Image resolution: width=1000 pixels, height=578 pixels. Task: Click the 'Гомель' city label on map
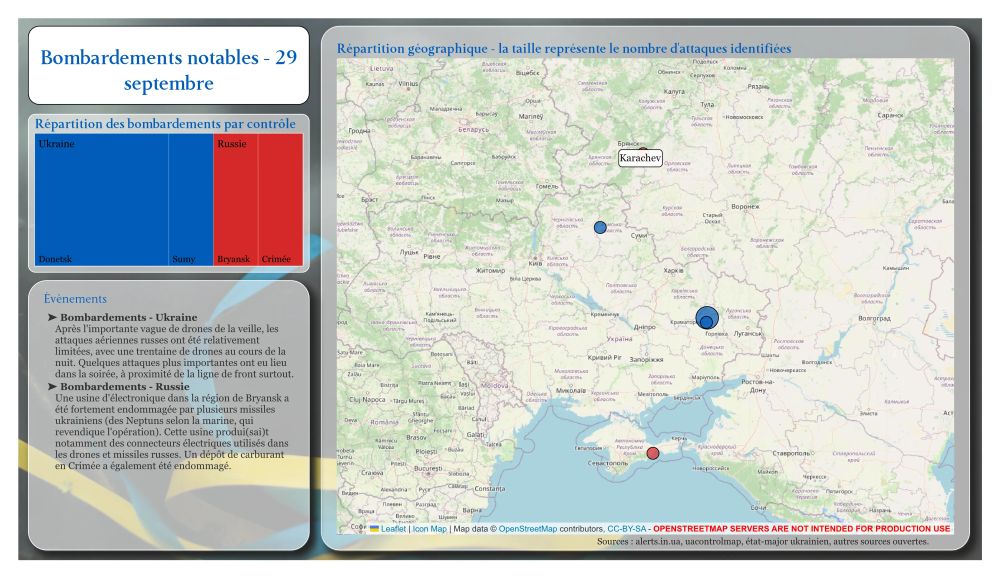[x=547, y=186]
